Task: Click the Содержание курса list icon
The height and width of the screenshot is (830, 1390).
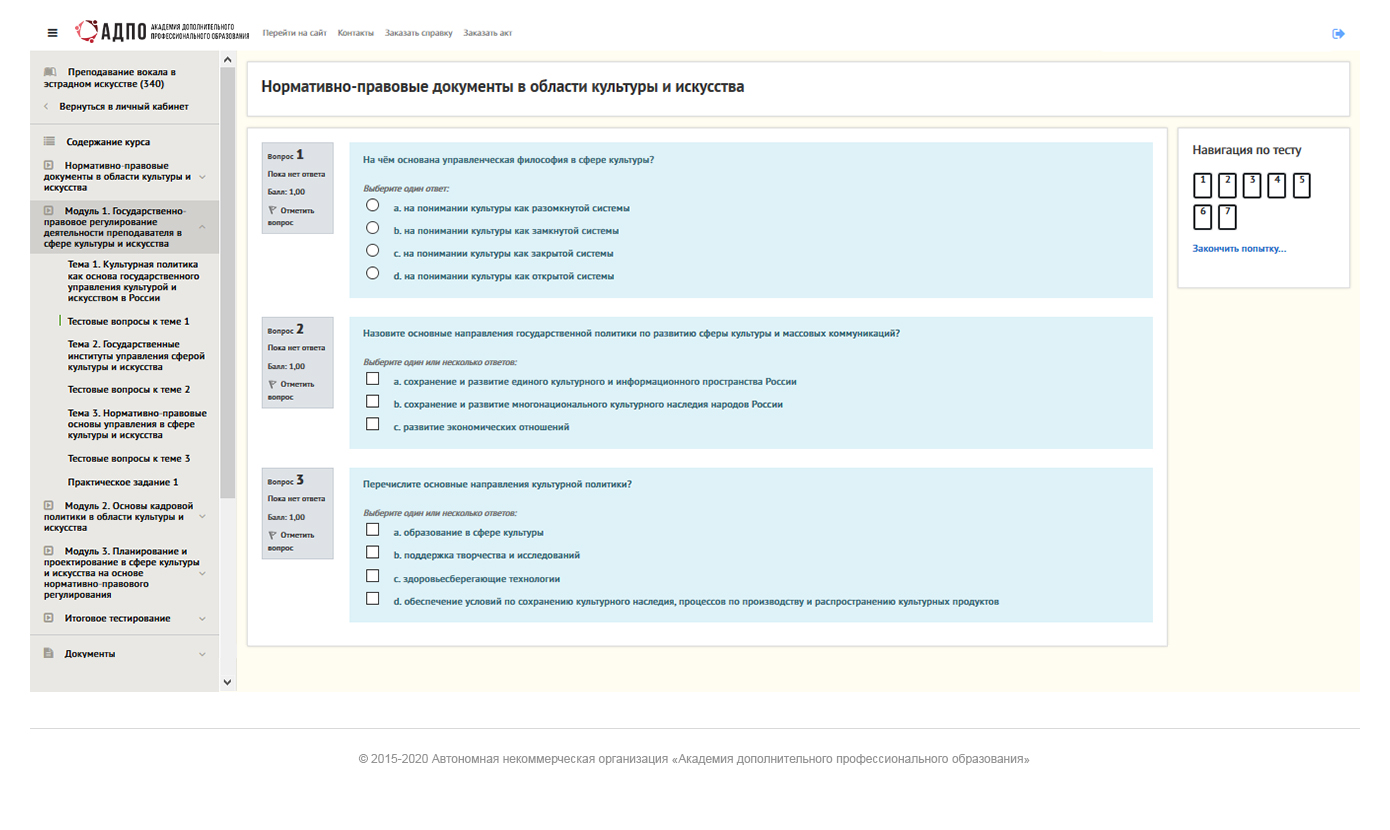Action: [x=49, y=142]
